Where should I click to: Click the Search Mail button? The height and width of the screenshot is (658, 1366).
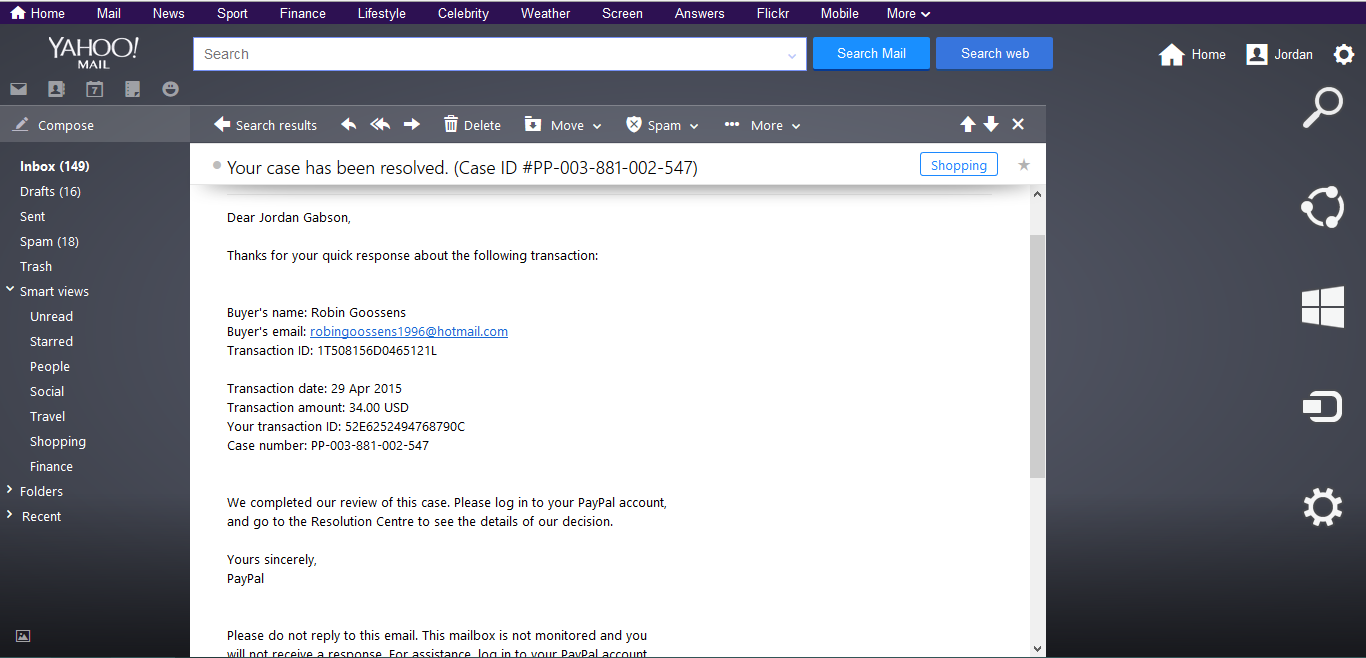871,53
